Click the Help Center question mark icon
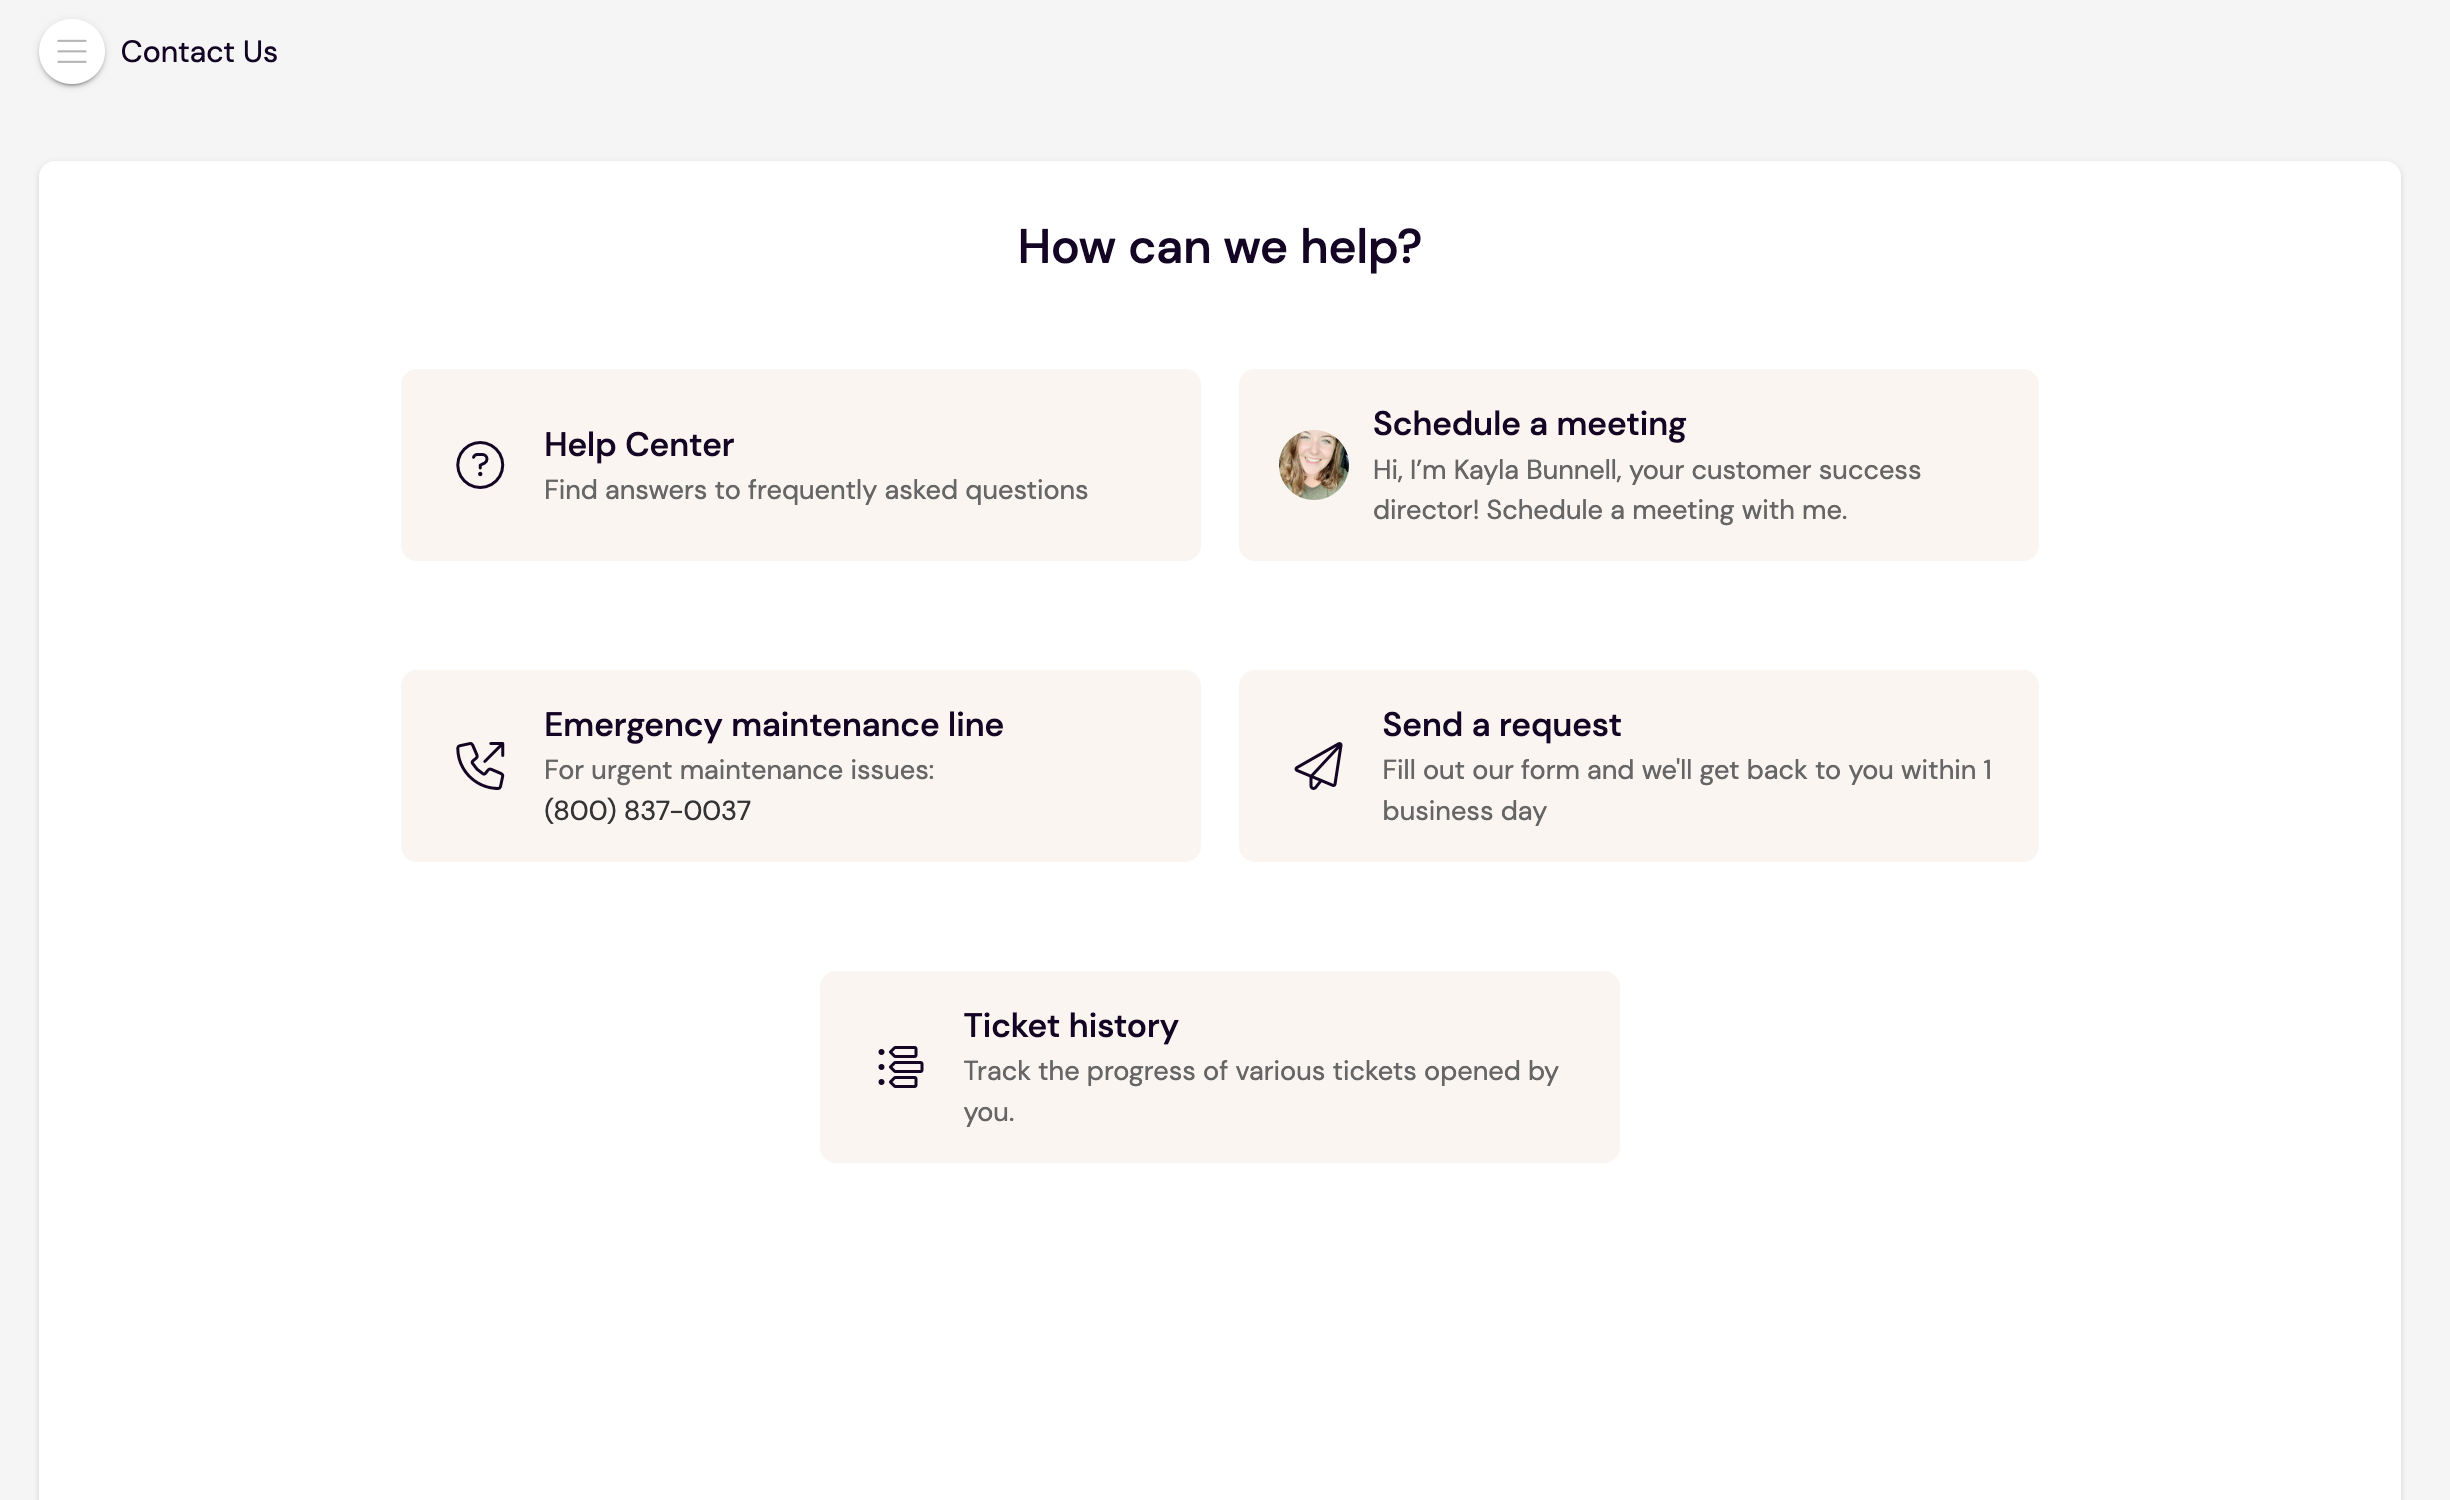The width and height of the screenshot is (2450, 1500). 480,465
